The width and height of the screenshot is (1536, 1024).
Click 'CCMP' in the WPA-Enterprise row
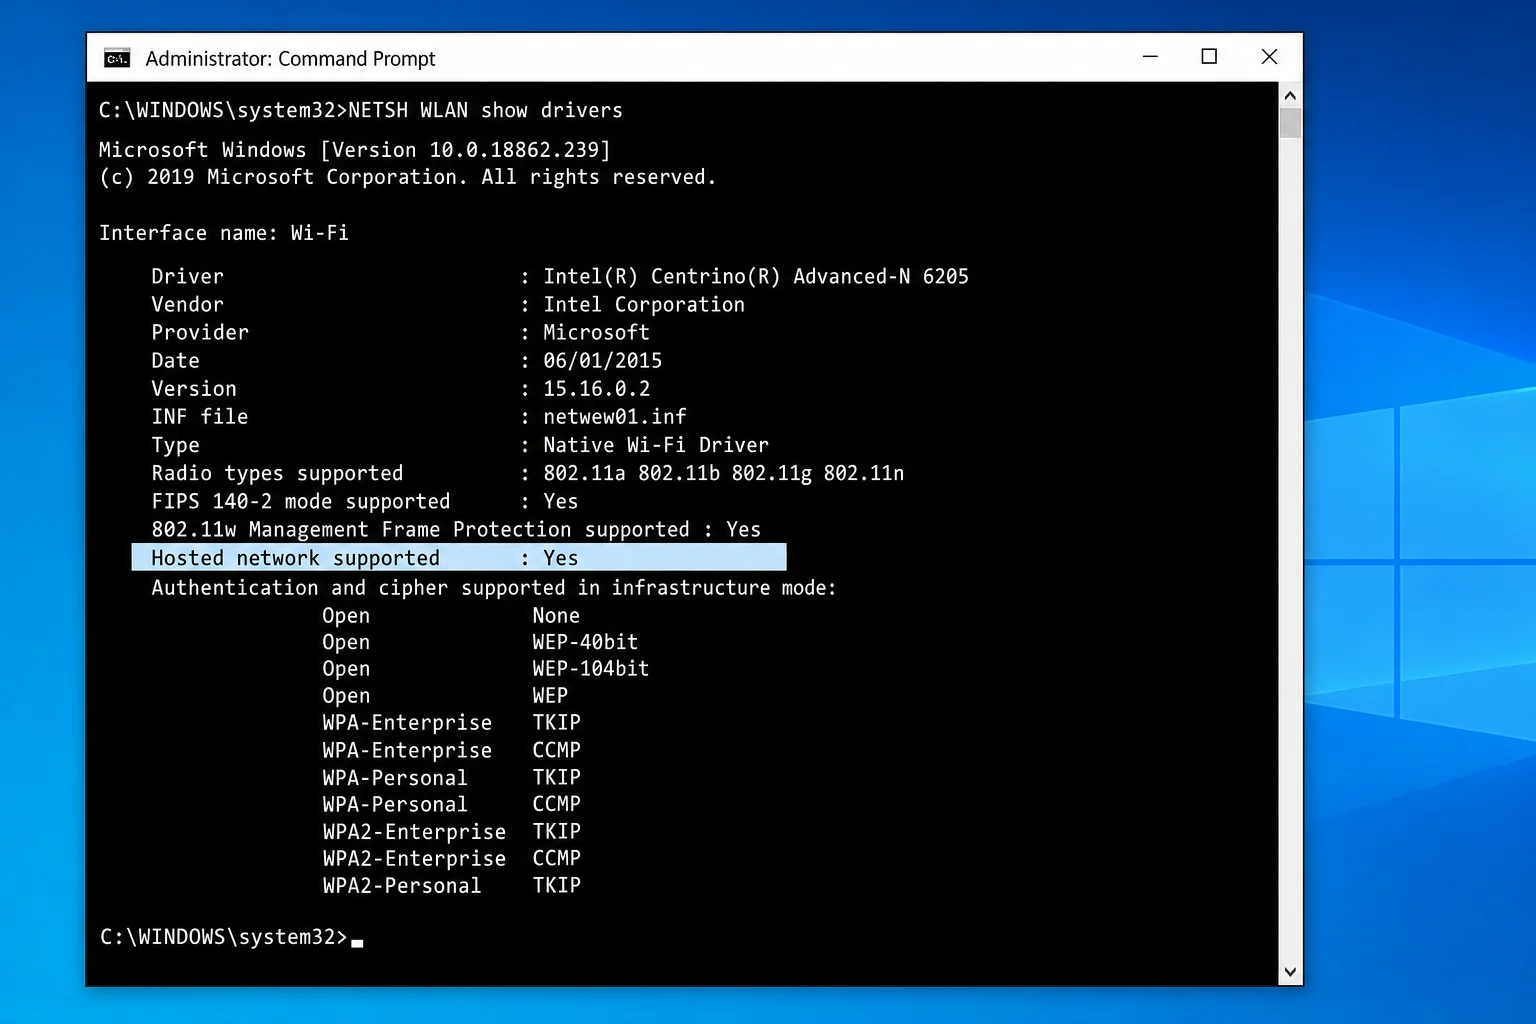[x=556, y=750]
